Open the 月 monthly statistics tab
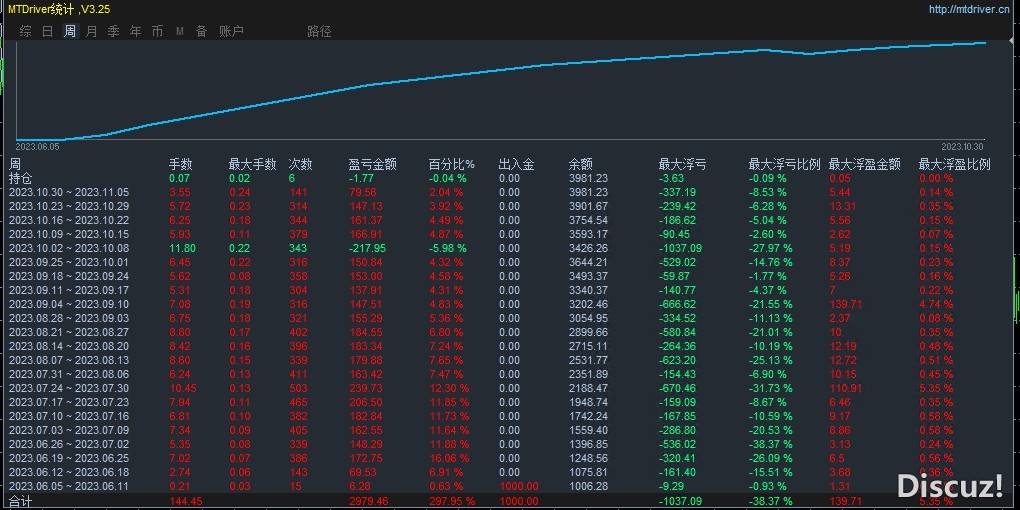Viewport: 1020px width, 510px height. (x=92, y=31)
